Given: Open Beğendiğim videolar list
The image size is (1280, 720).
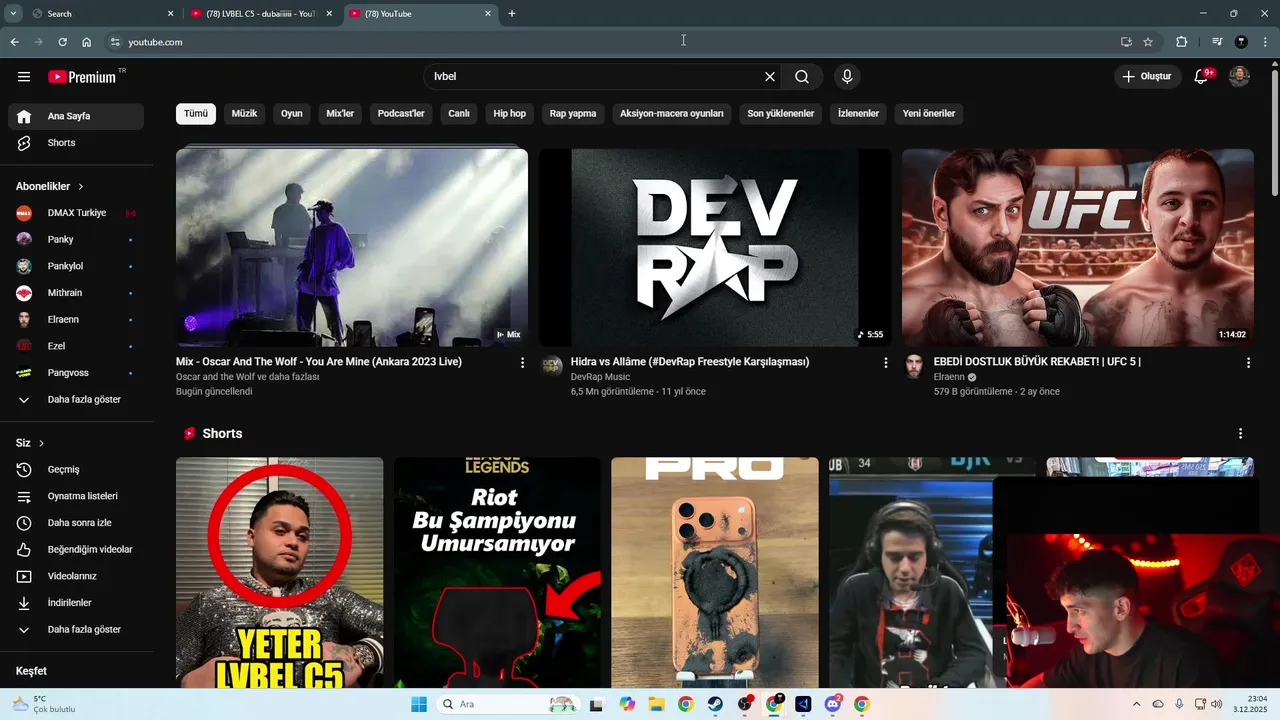Looking at the screenshot, I should coord(76,549).
